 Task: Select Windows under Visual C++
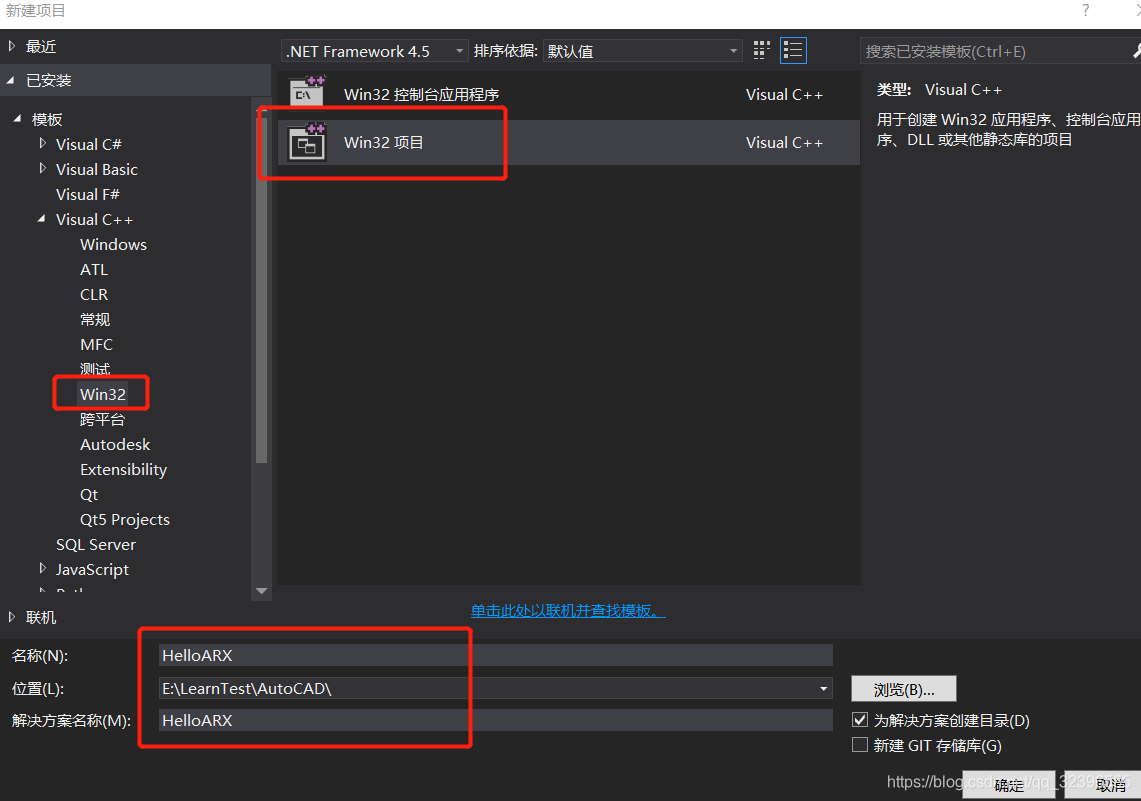[113, 244]
